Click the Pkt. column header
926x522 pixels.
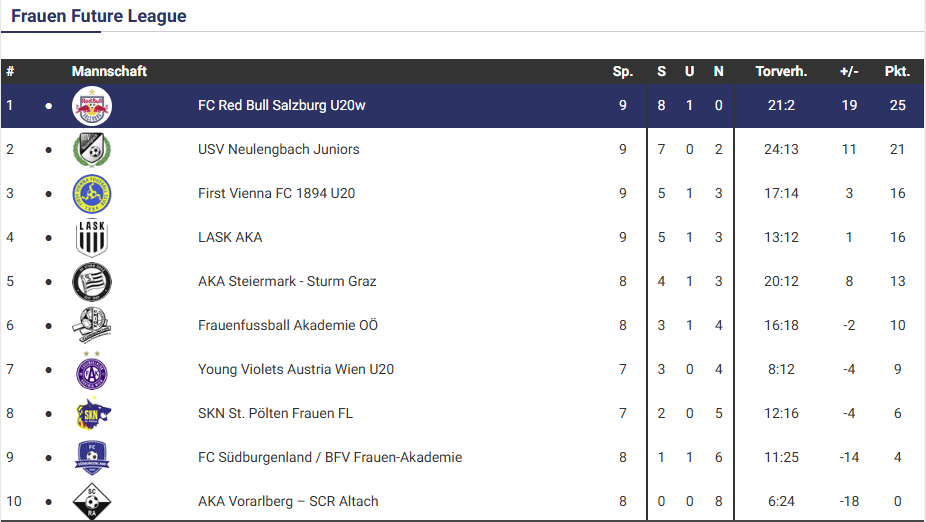(897, 72)
